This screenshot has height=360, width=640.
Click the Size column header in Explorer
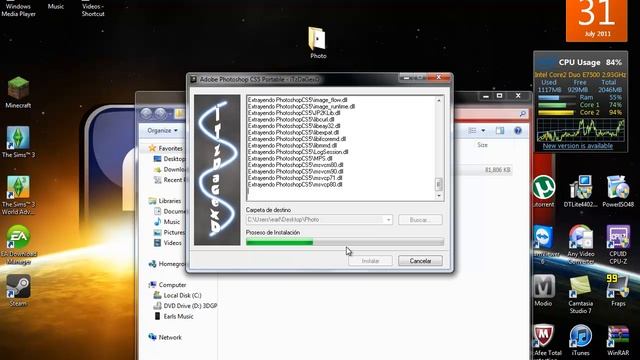(x=482, y=145)
